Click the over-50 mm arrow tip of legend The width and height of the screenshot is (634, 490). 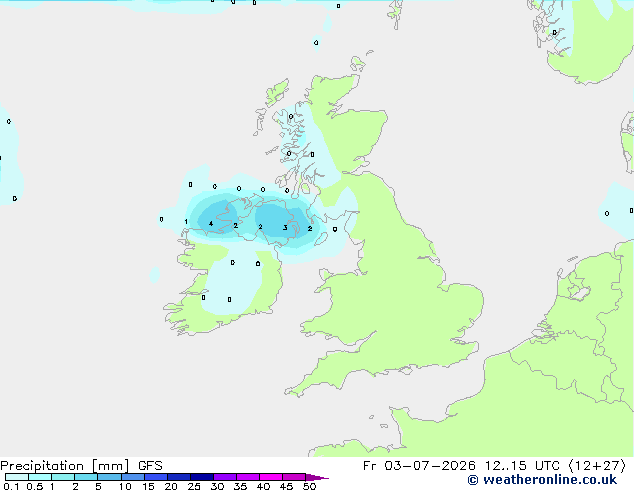tap(317, 477)
